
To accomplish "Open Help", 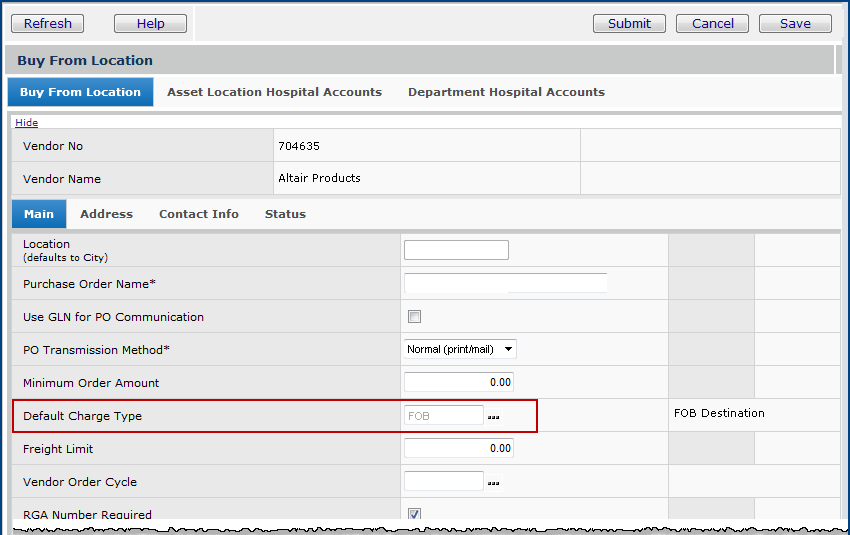I will coord(150,23).
